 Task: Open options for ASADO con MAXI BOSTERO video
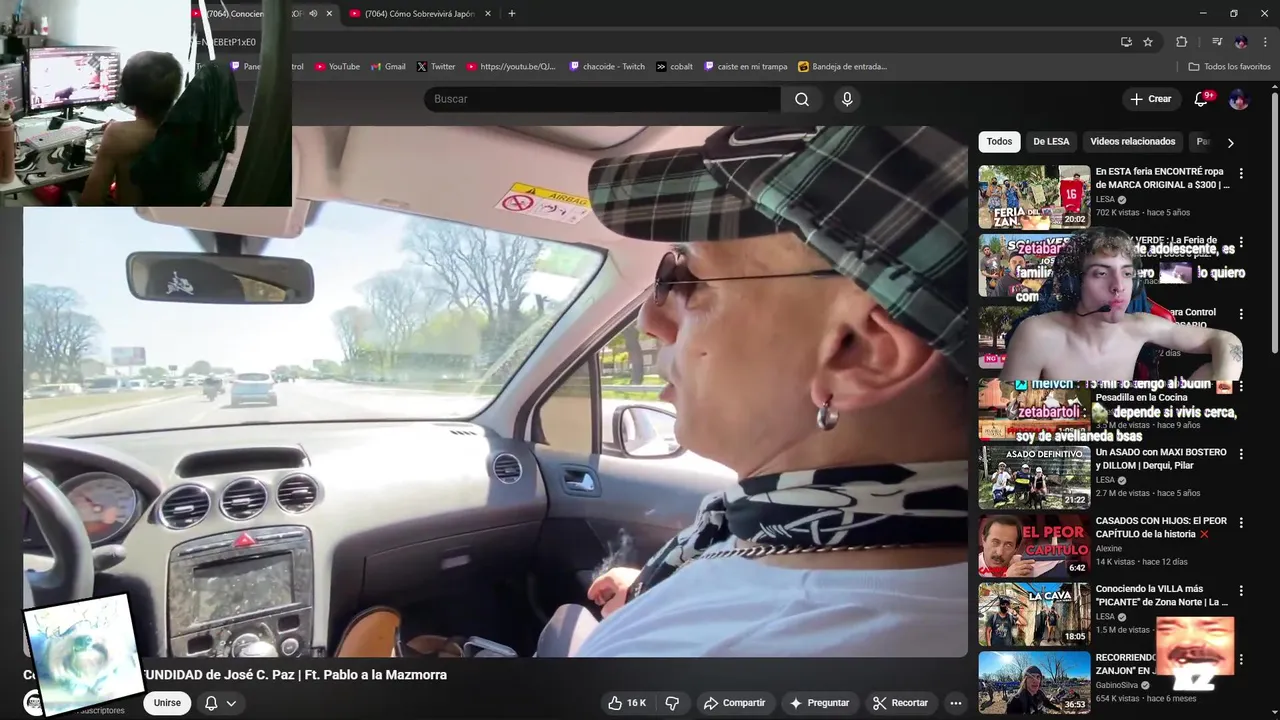[1241, 454]
